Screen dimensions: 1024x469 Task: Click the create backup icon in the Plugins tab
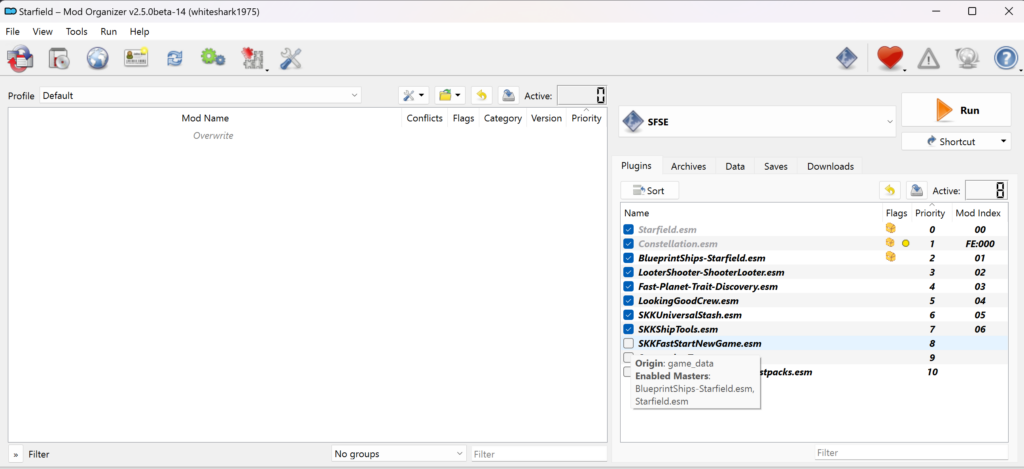point(918,190)
